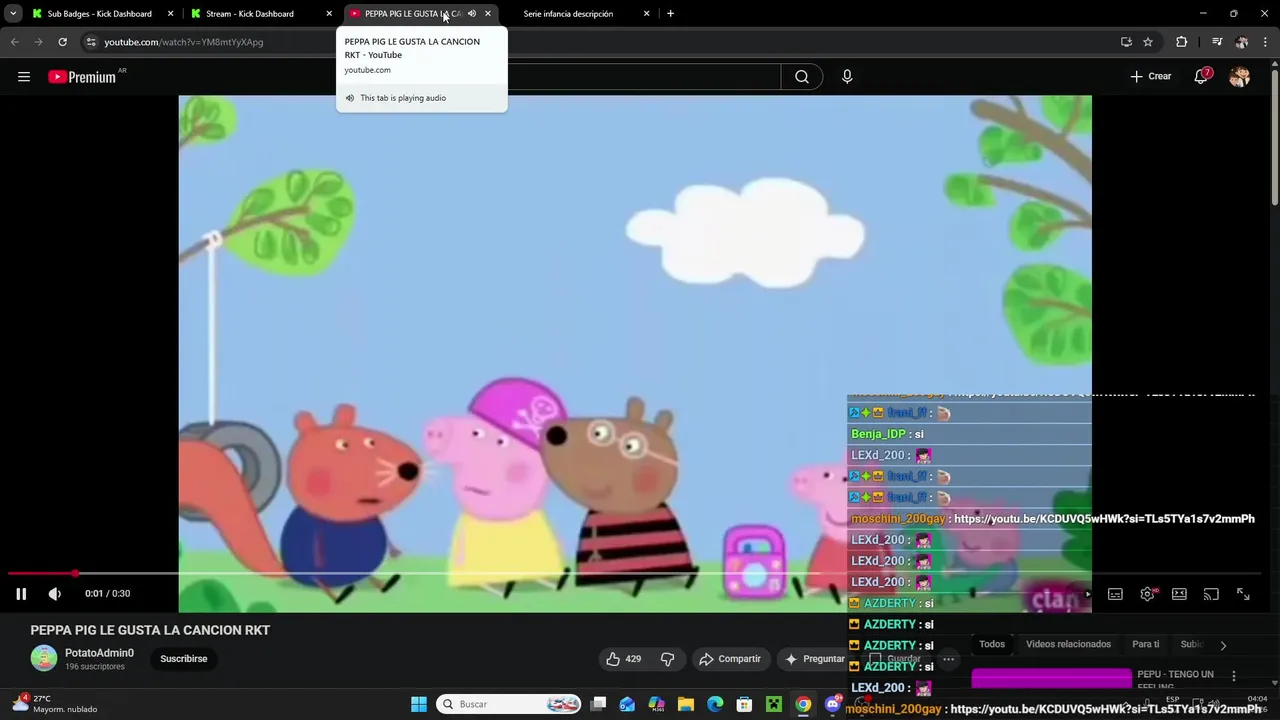Click the Crear create button
This screenshot has width=1280, height=720.
point(1150,77)
